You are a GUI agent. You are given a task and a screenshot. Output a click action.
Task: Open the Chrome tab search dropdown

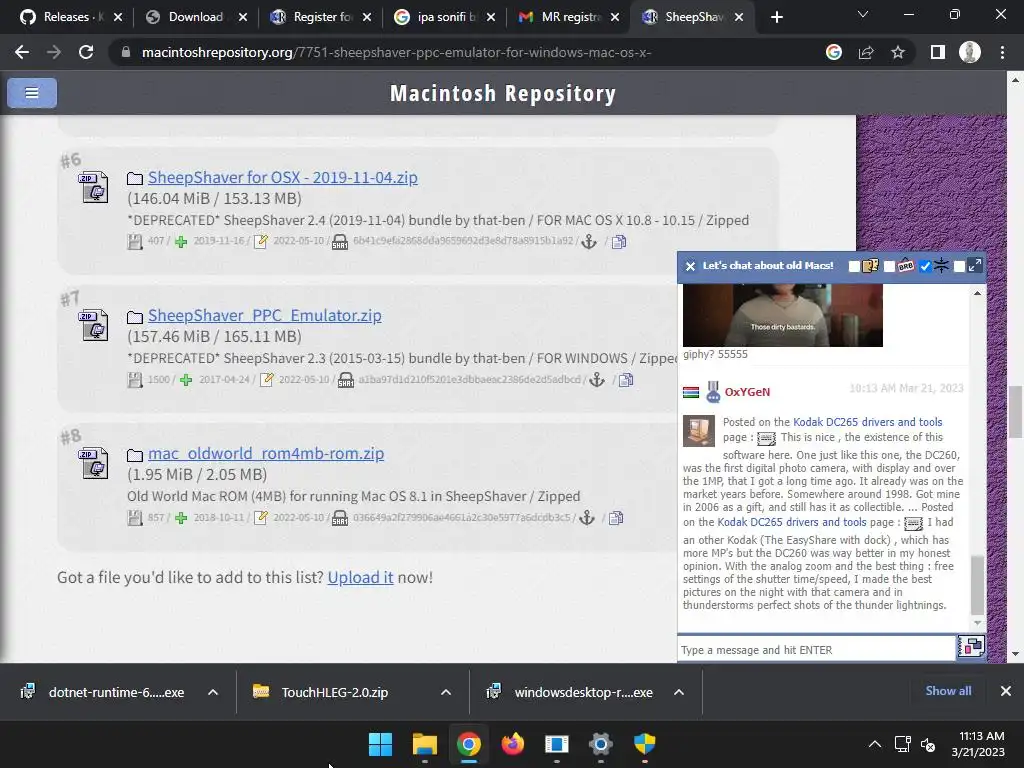point(863,15)
